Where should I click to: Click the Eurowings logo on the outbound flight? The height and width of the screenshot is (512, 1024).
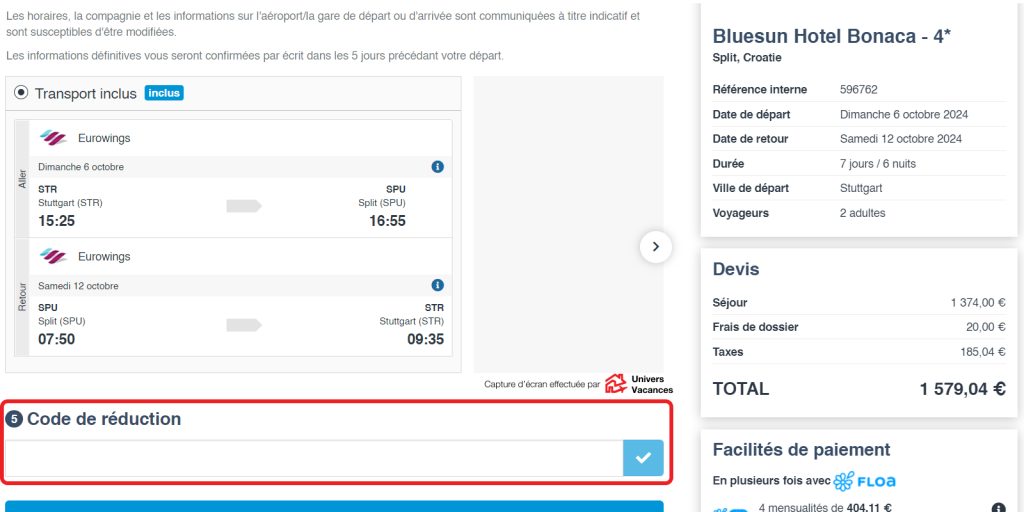pos(53,138)
